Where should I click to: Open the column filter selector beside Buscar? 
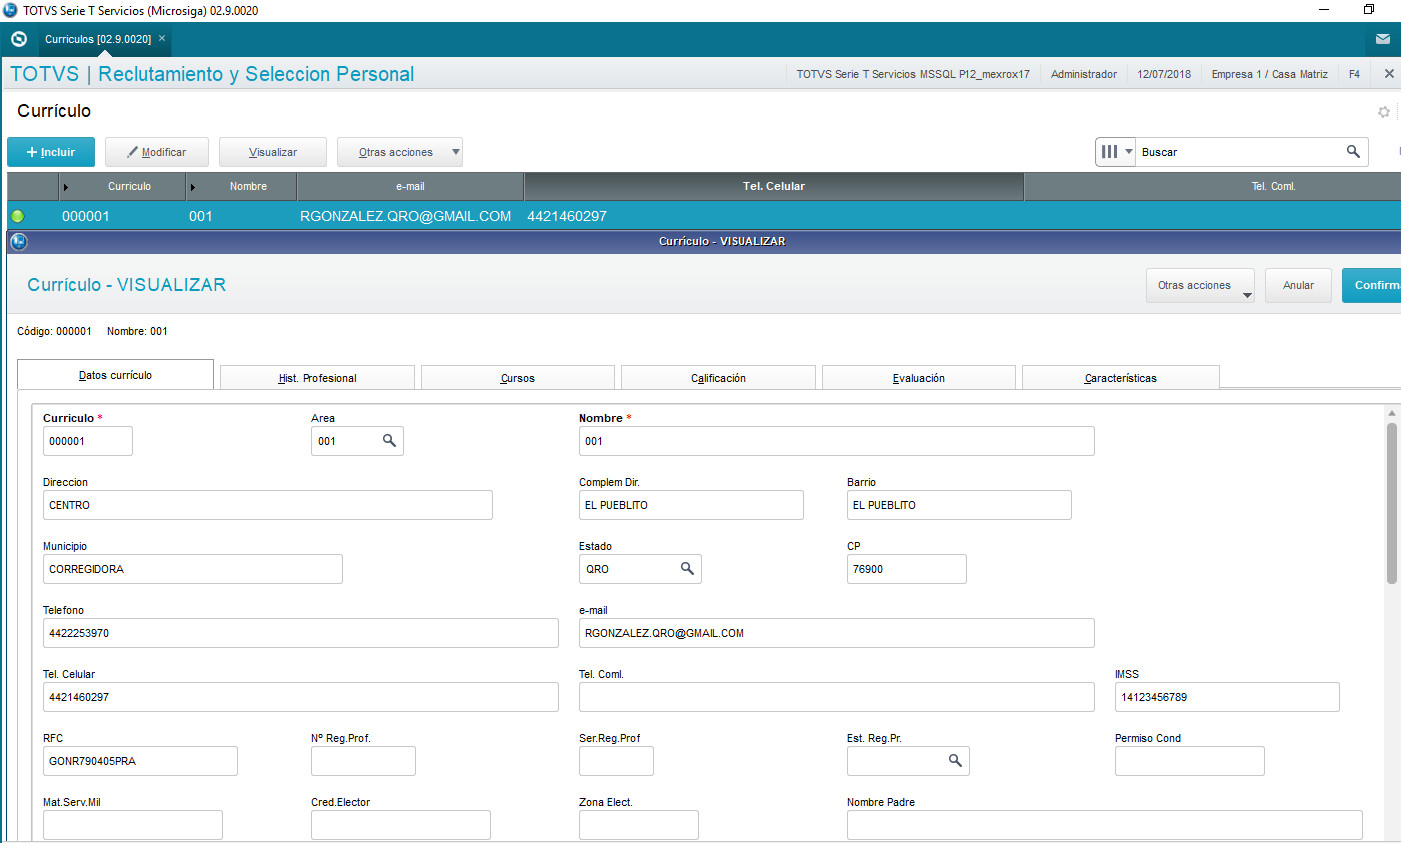pos(1115,152)
